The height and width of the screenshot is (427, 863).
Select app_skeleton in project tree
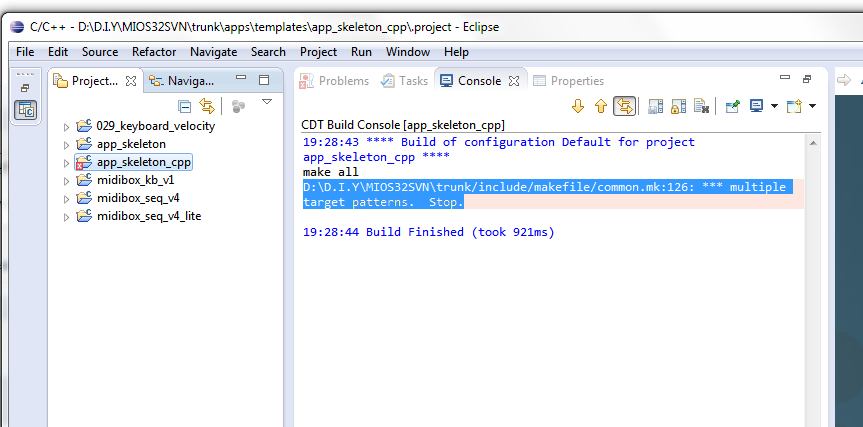pos(131,144)
